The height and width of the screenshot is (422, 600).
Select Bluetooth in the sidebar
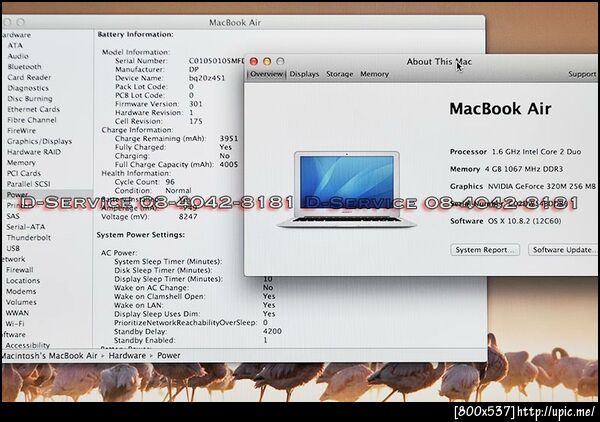(24, 67)
